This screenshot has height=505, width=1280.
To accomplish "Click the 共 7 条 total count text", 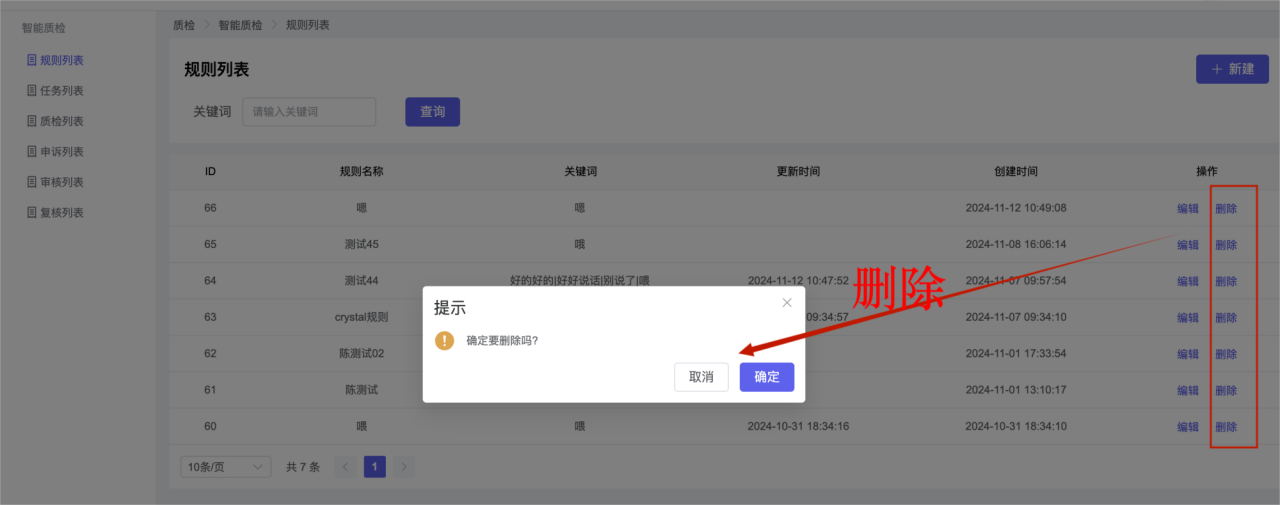I will click(x=303, y=467).
